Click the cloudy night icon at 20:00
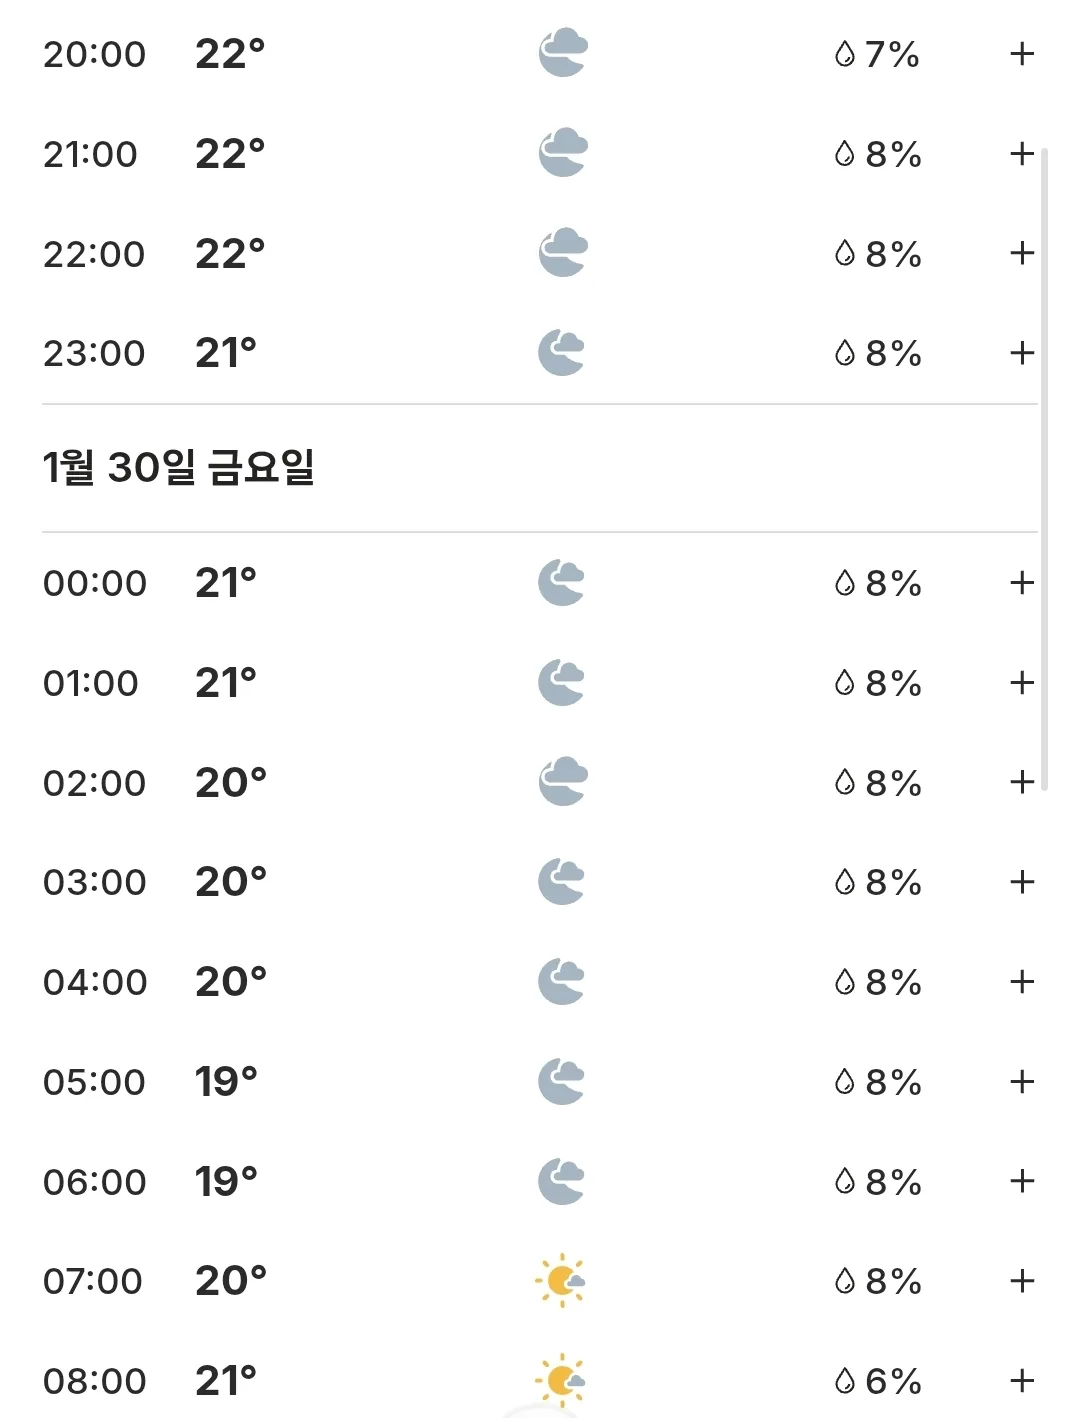This screenshot has height=1418, width=1079. pos(563,53)
